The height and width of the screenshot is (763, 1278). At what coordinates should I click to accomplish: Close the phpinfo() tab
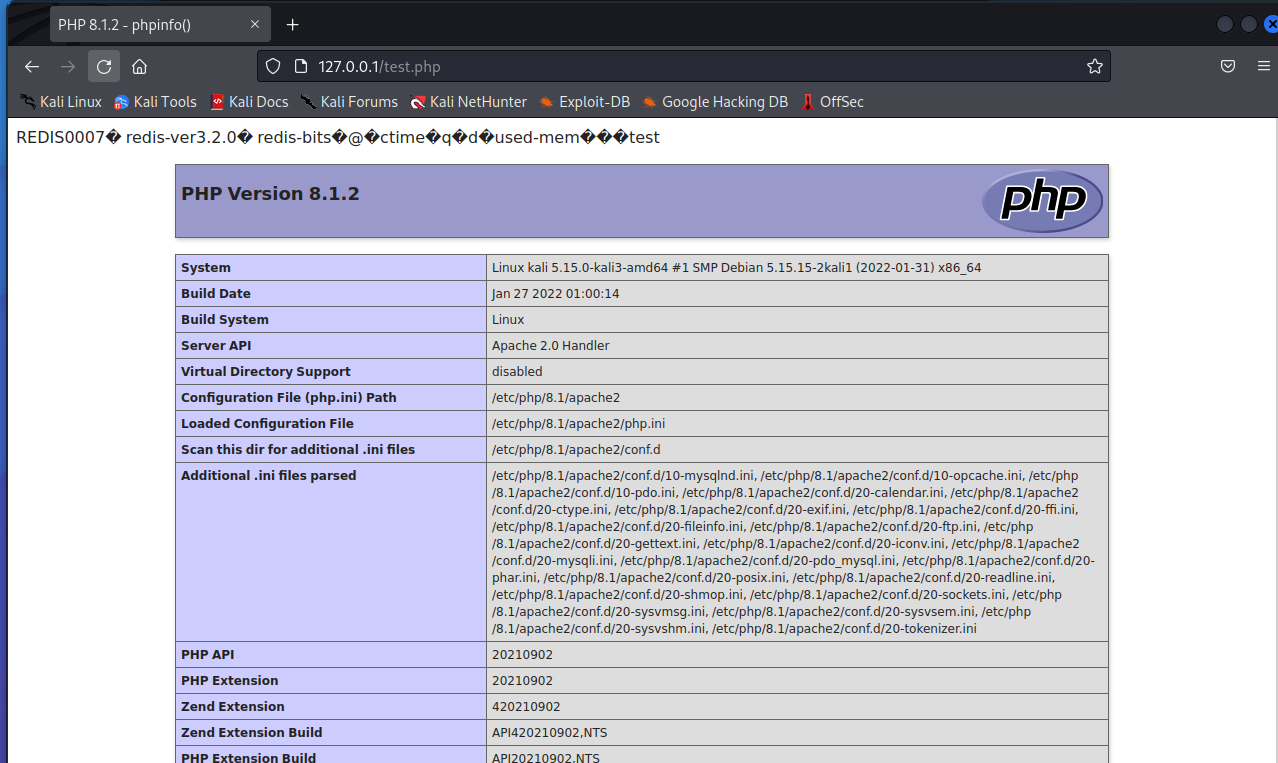255,24
